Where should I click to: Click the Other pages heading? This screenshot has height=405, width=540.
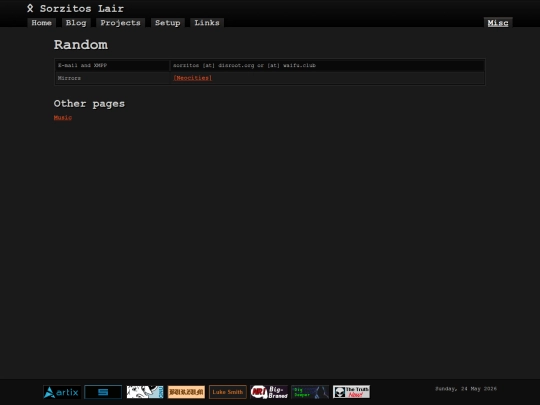pyautogui.click(x=89, y=104)
